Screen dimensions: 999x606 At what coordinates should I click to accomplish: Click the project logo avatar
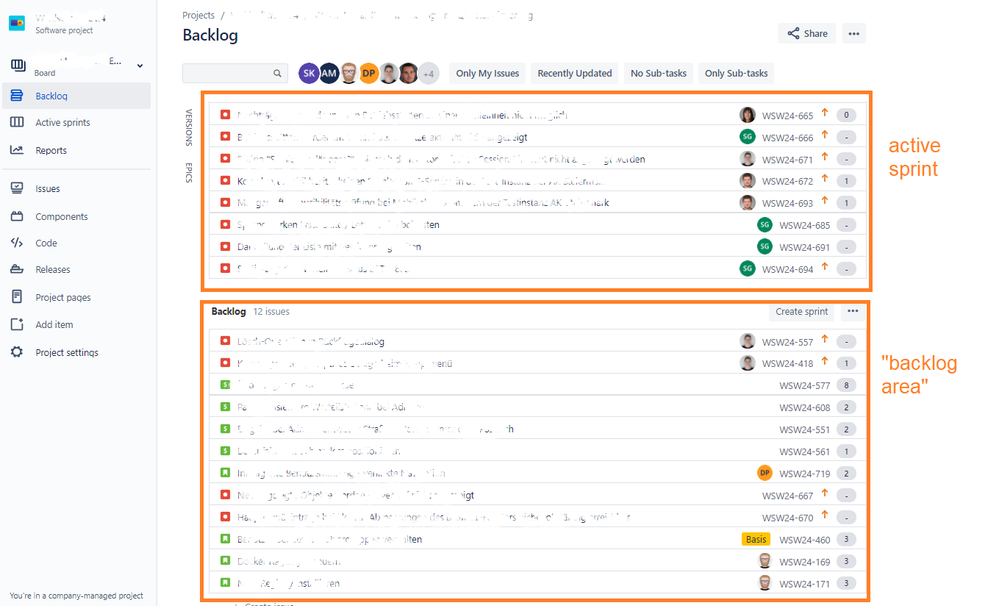pos(17,24)
